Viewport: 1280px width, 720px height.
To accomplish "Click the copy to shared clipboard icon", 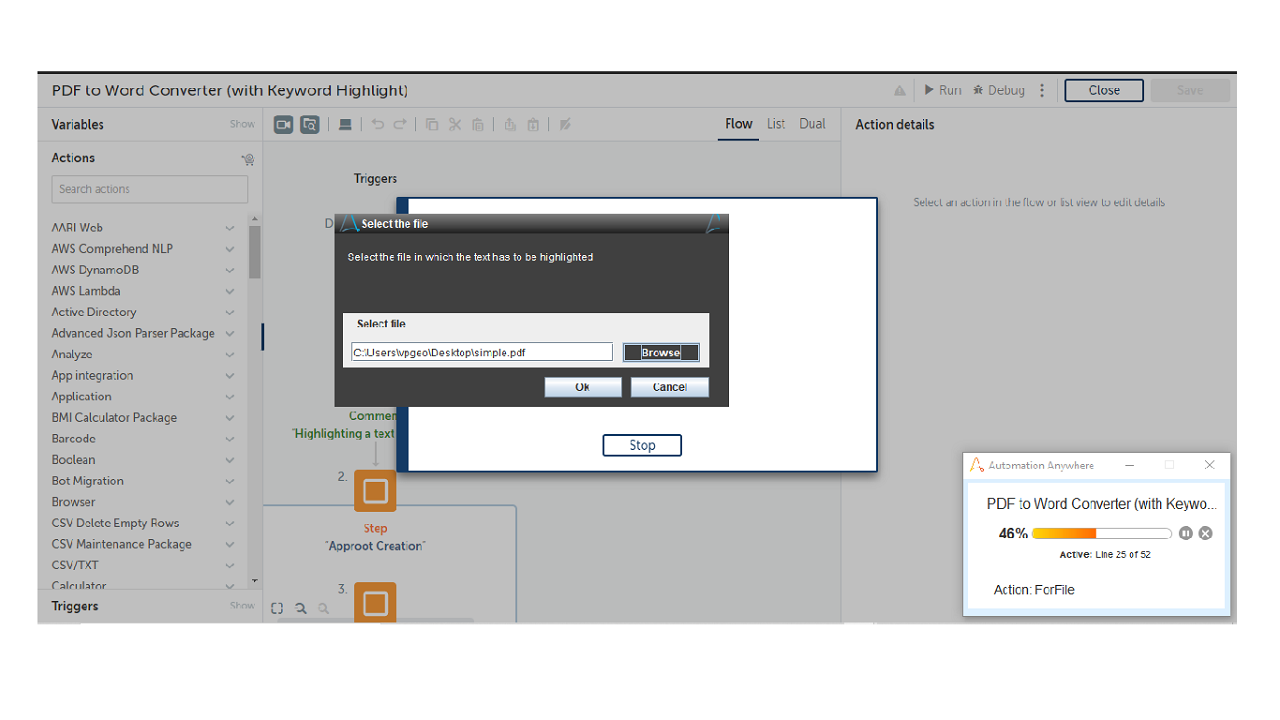I will click(x=510, y=124).
